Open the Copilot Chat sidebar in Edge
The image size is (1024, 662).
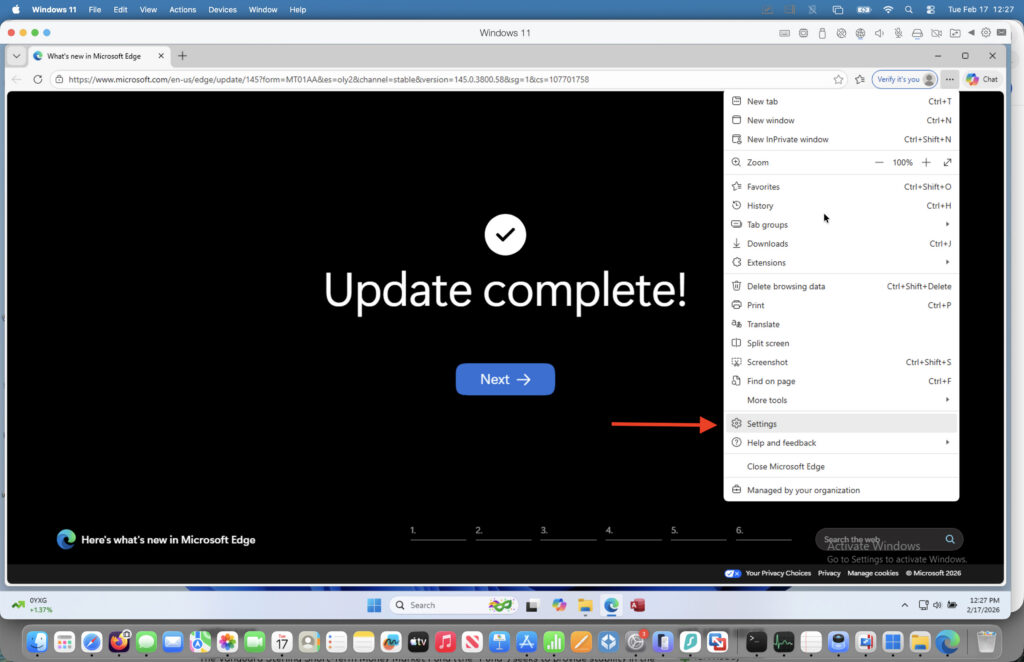[x=983, y=79]
